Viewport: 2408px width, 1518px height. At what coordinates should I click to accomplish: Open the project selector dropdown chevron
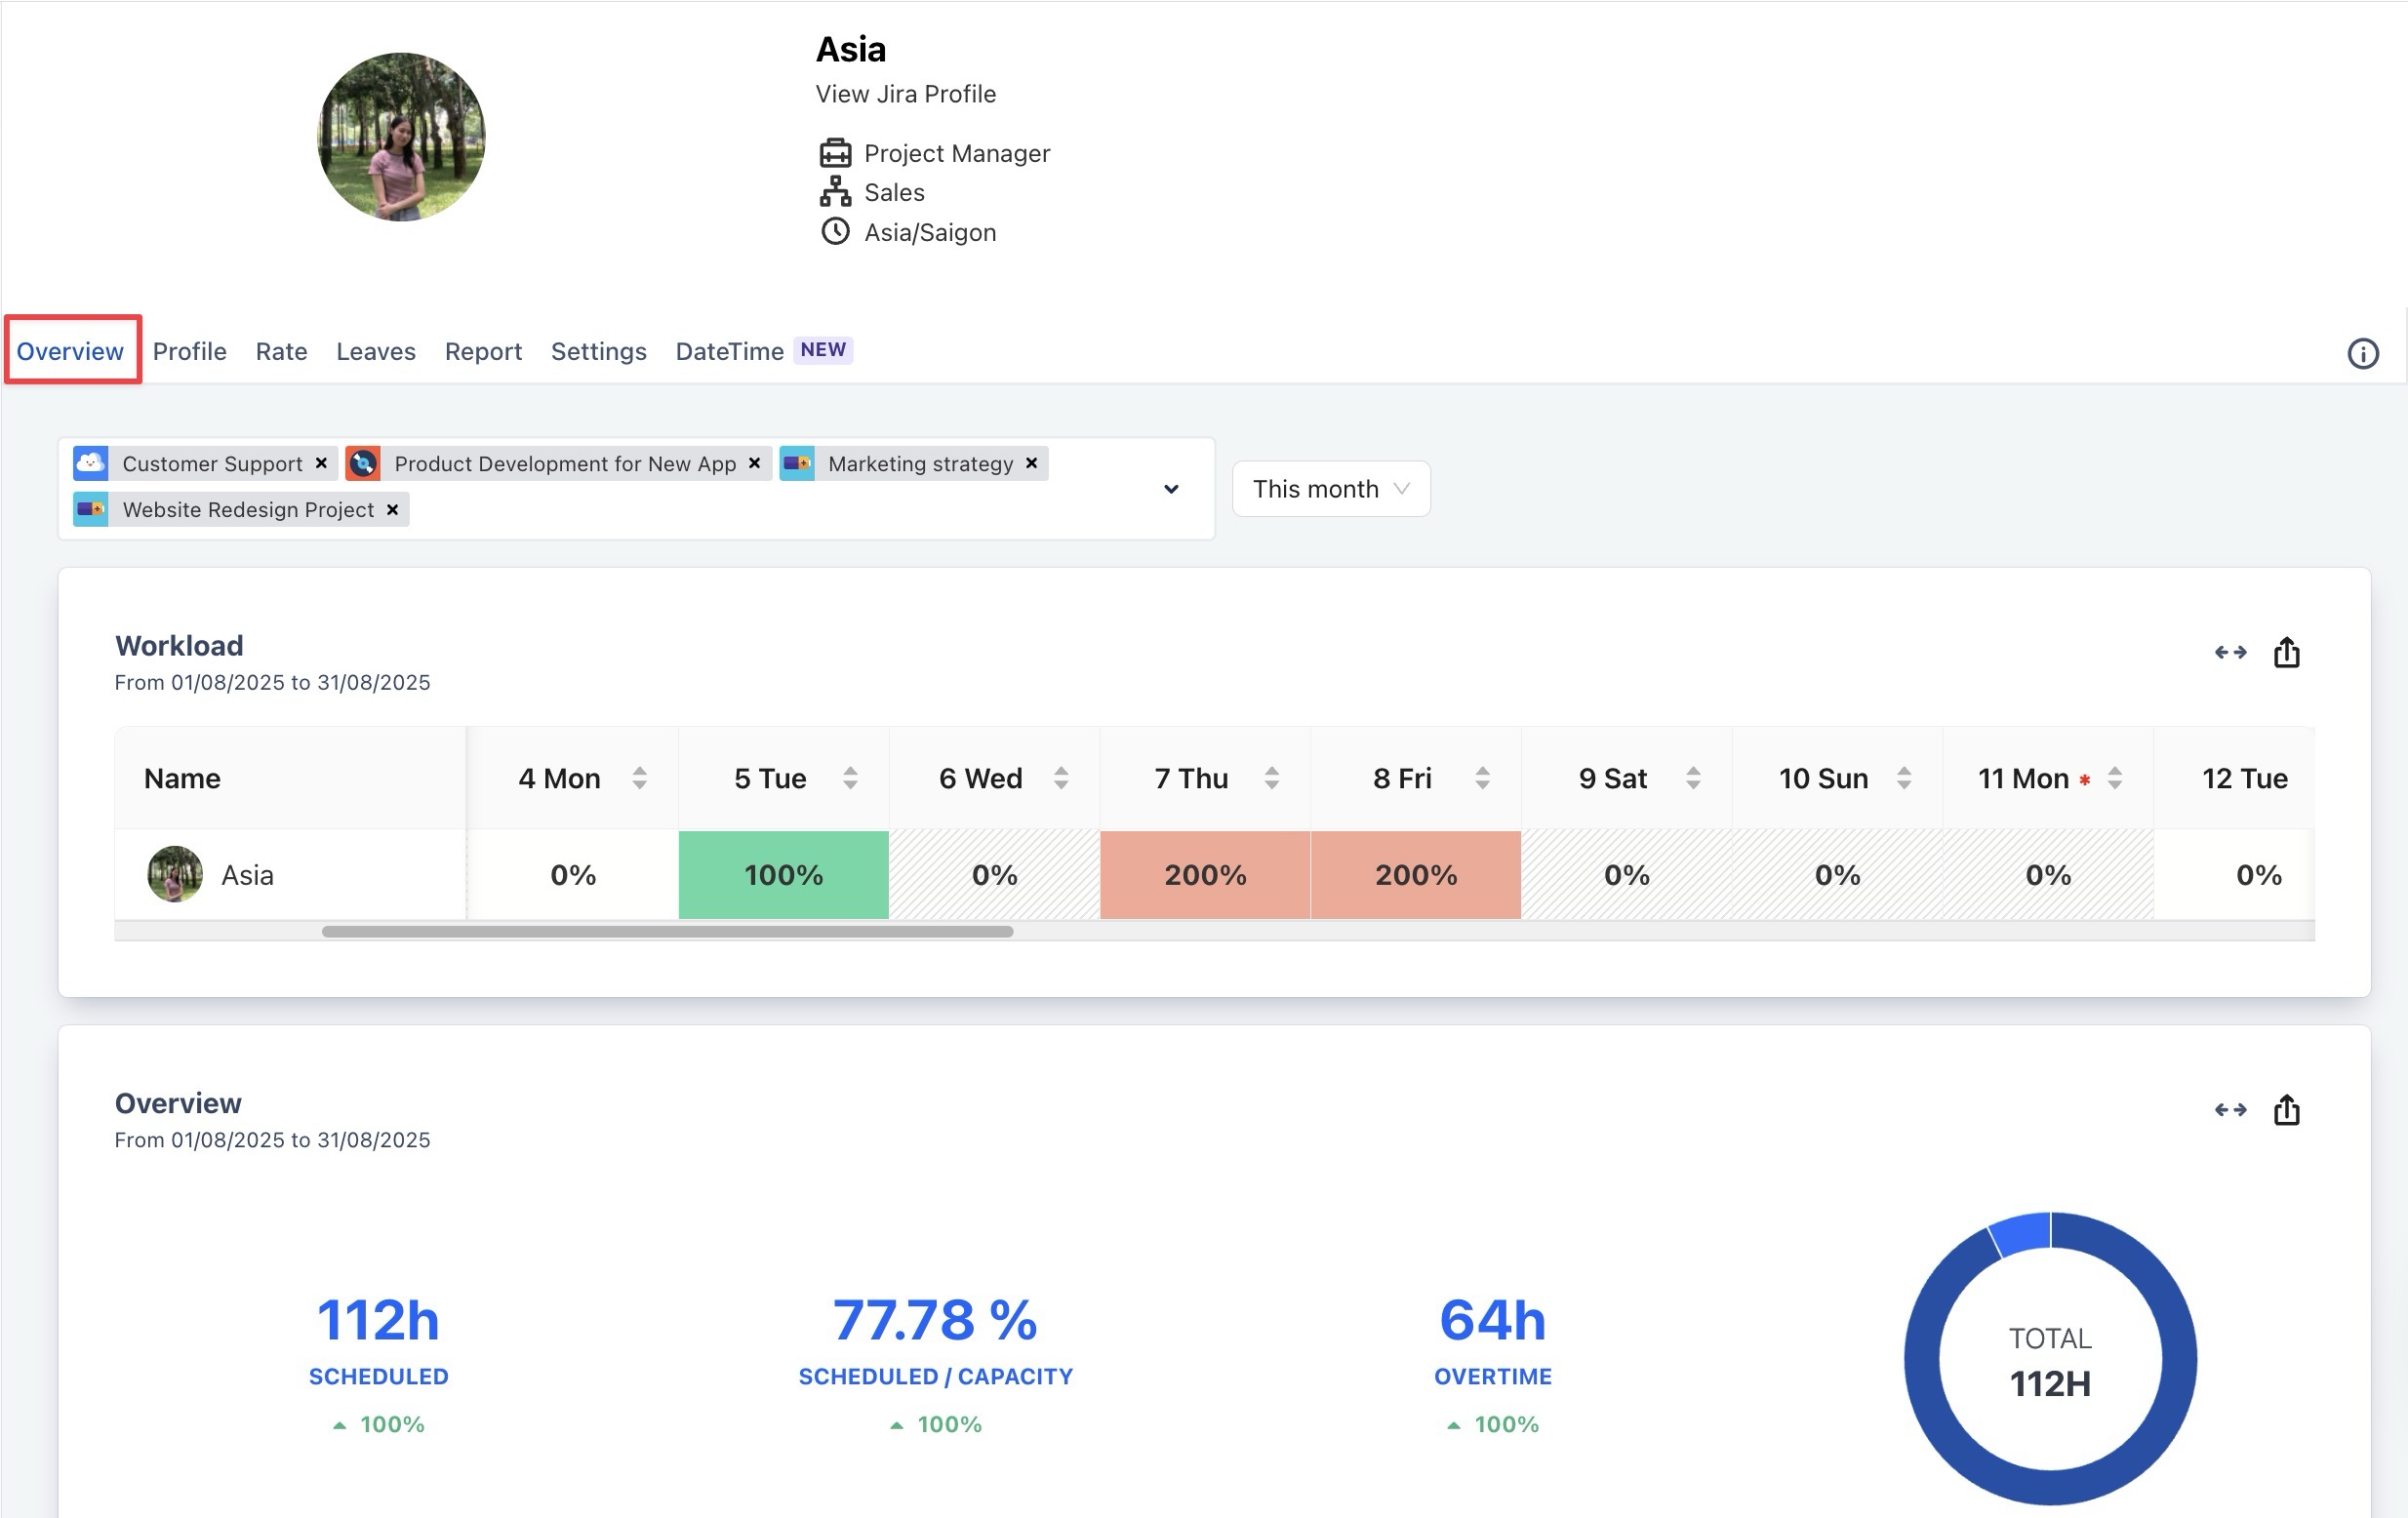pos(1171,489)
